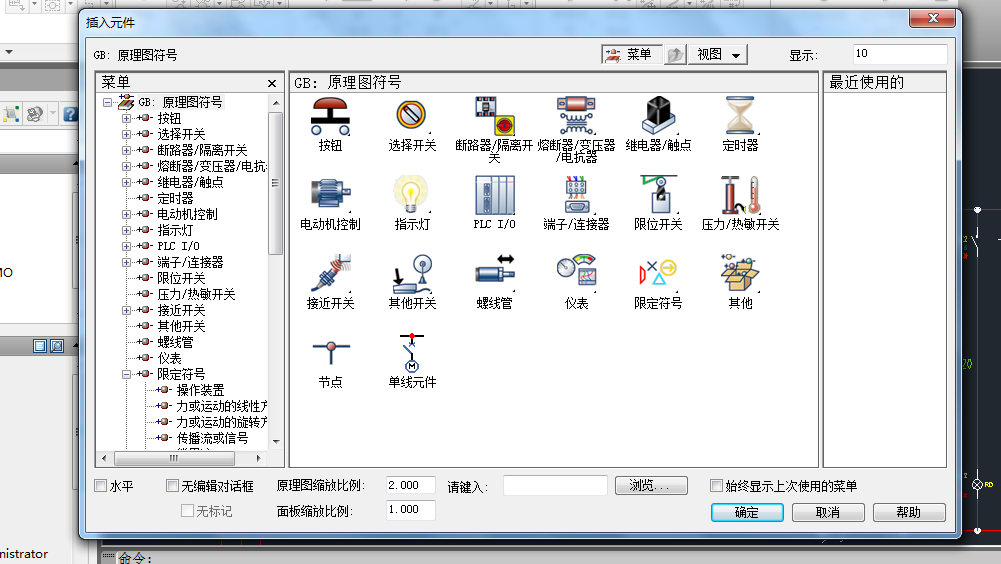This screenshot has width=1001, height=564.
Task: Click the 浏览... browse button
Action: [x=651, y=486]
